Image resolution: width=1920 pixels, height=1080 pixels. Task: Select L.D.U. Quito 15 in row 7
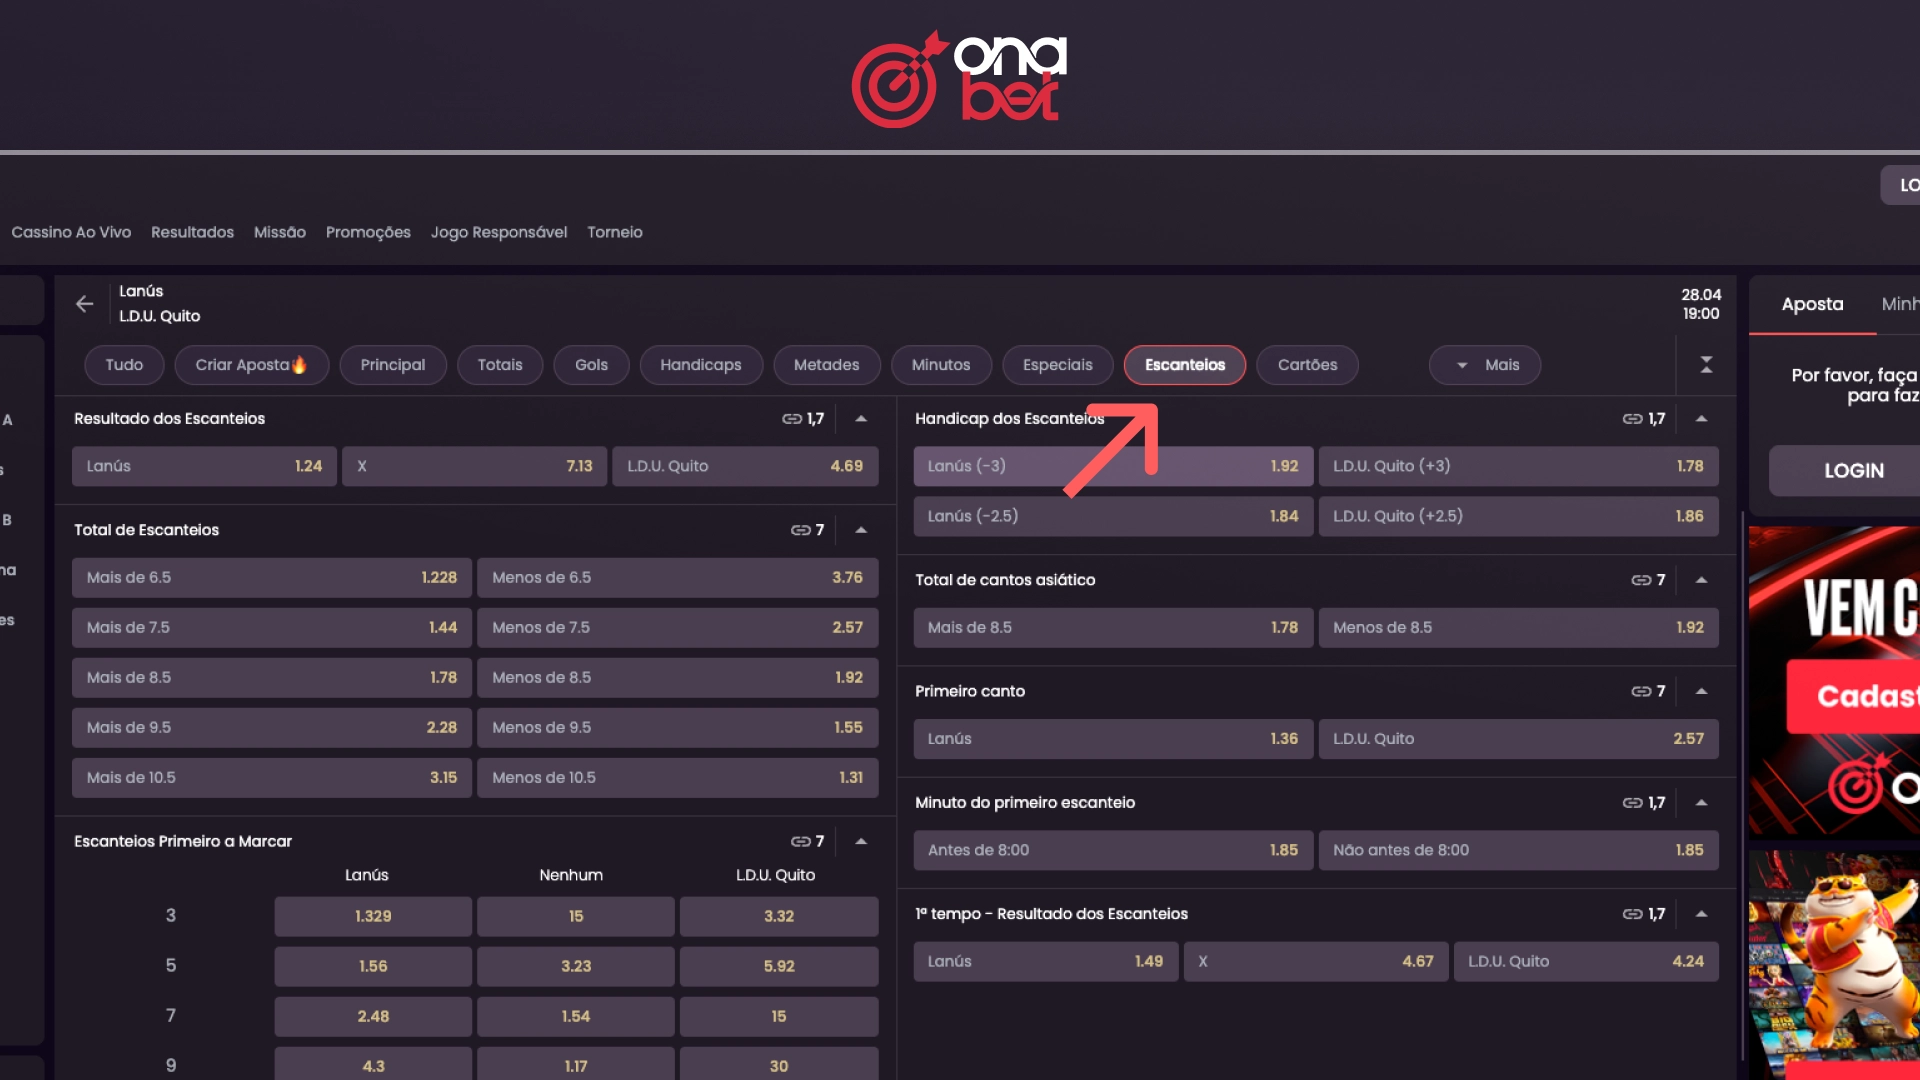click(x=779, y=1017)
